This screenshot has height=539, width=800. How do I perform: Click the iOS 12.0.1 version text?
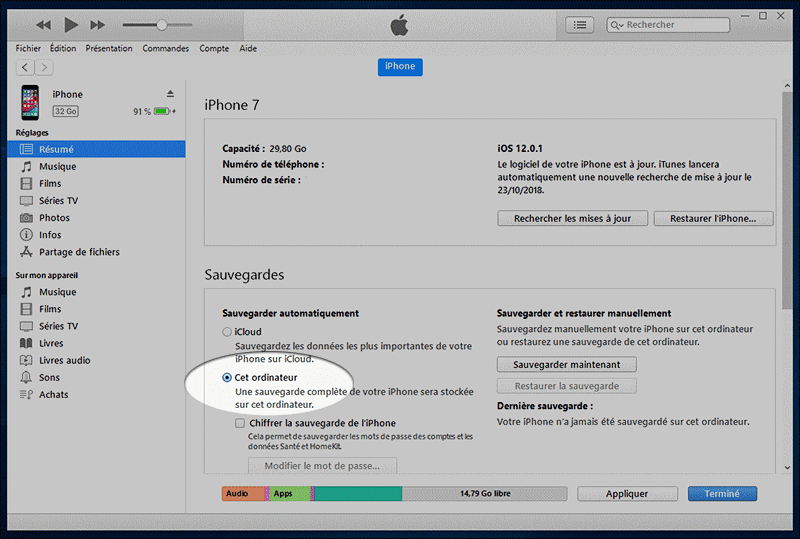coord(520,149)
